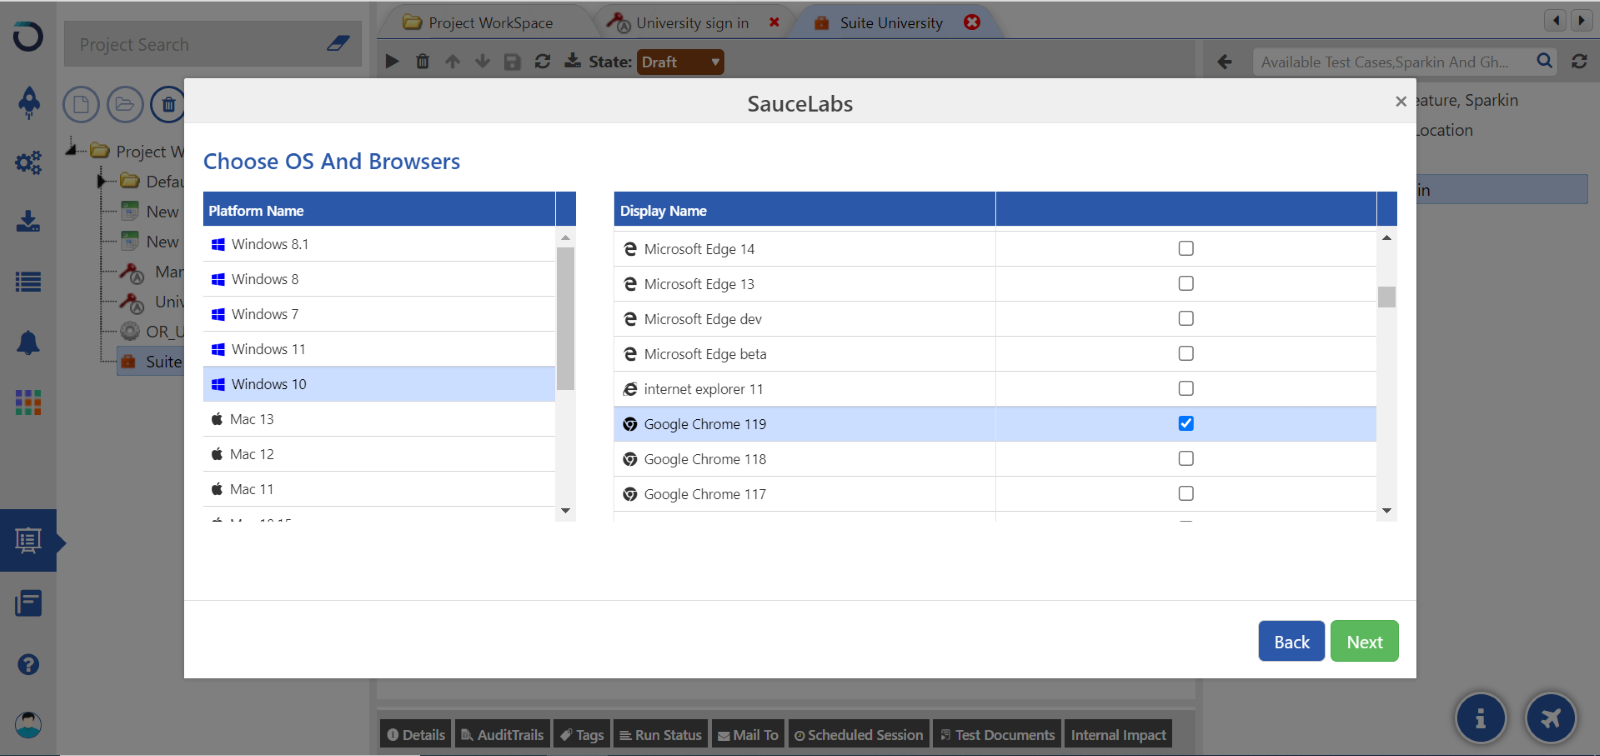
Task: Click the search magnifier in right panel
Action: pyautogui.click(x=1545, y=61)
